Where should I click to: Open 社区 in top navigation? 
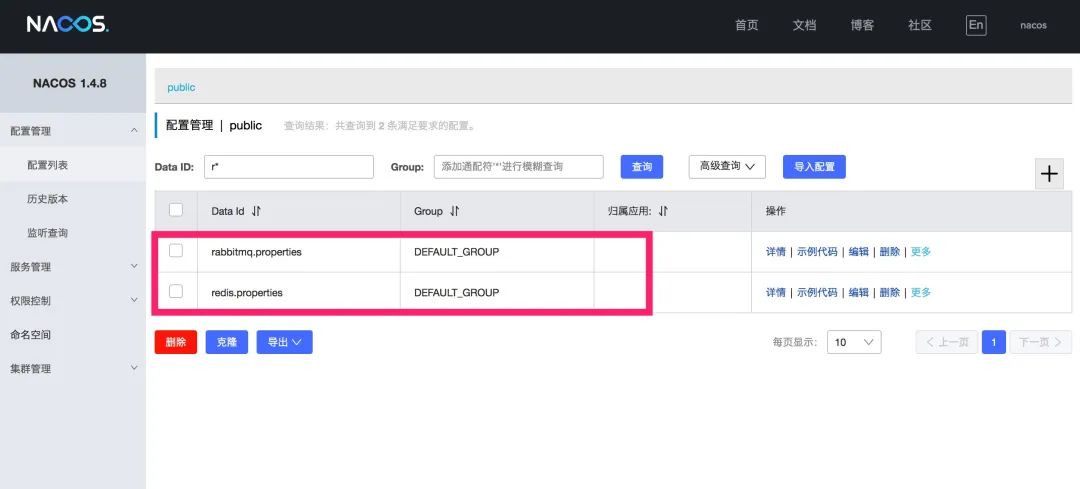[920, 25]
